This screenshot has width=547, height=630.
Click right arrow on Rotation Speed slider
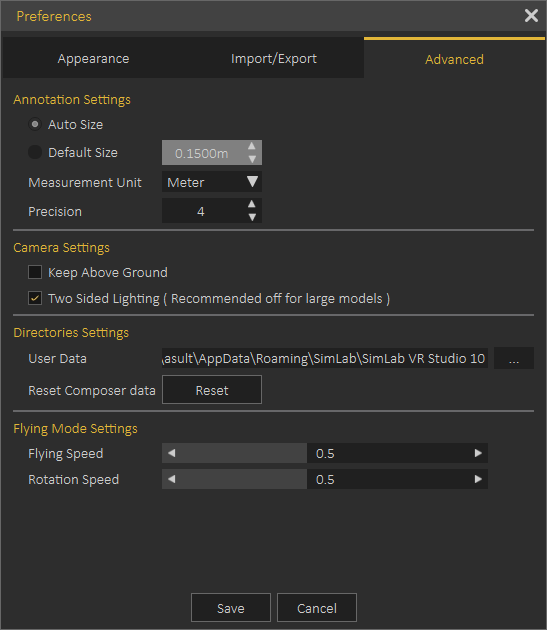coord(478,479)
